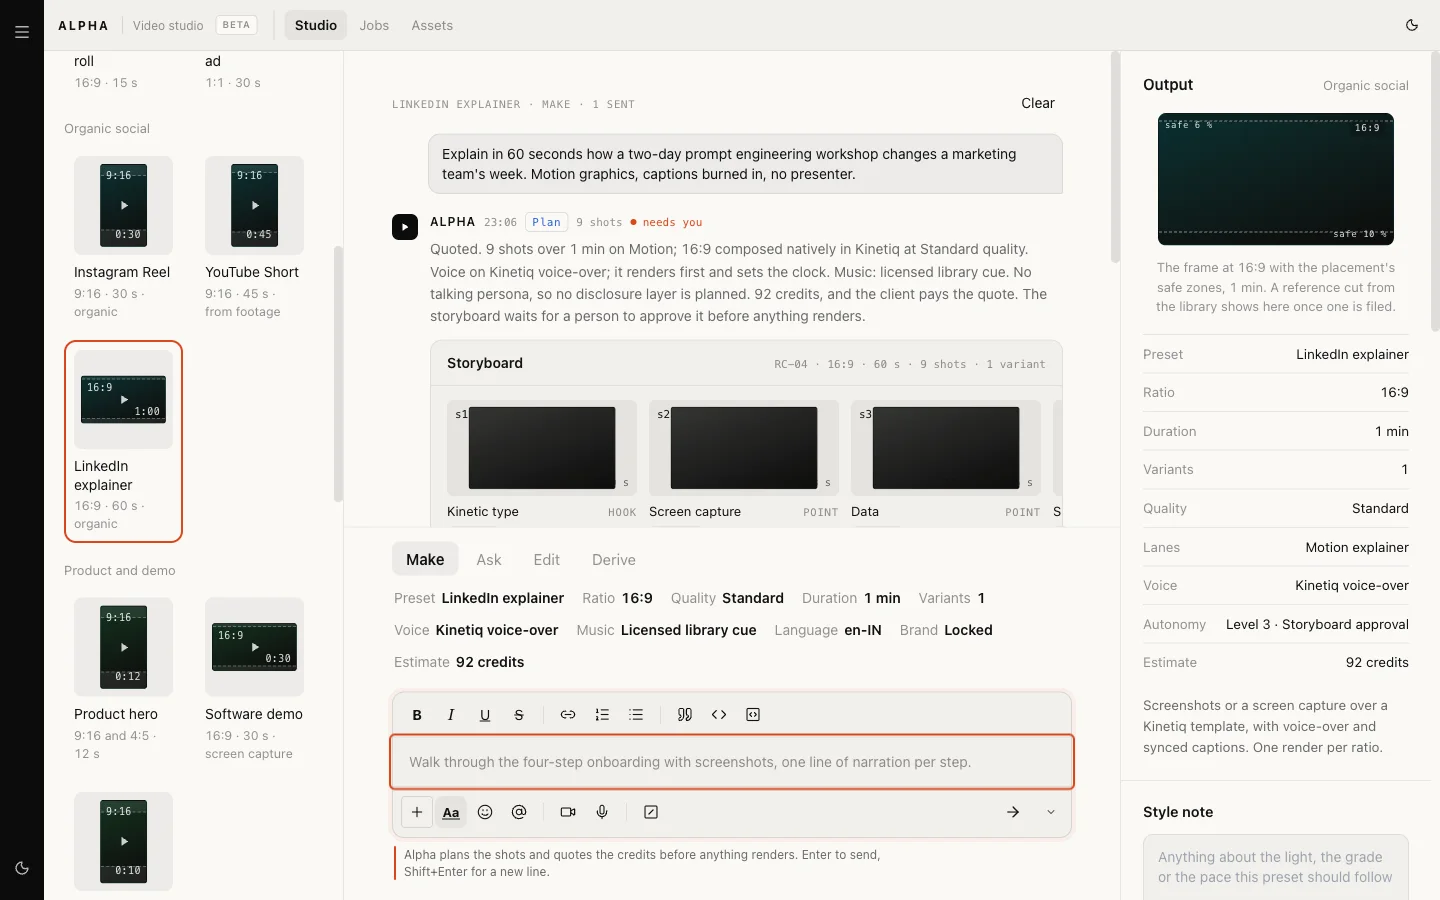Insert a code block
Image resolution: width=1440 pixels, height=900 pixels.
(x=753, y=715)
